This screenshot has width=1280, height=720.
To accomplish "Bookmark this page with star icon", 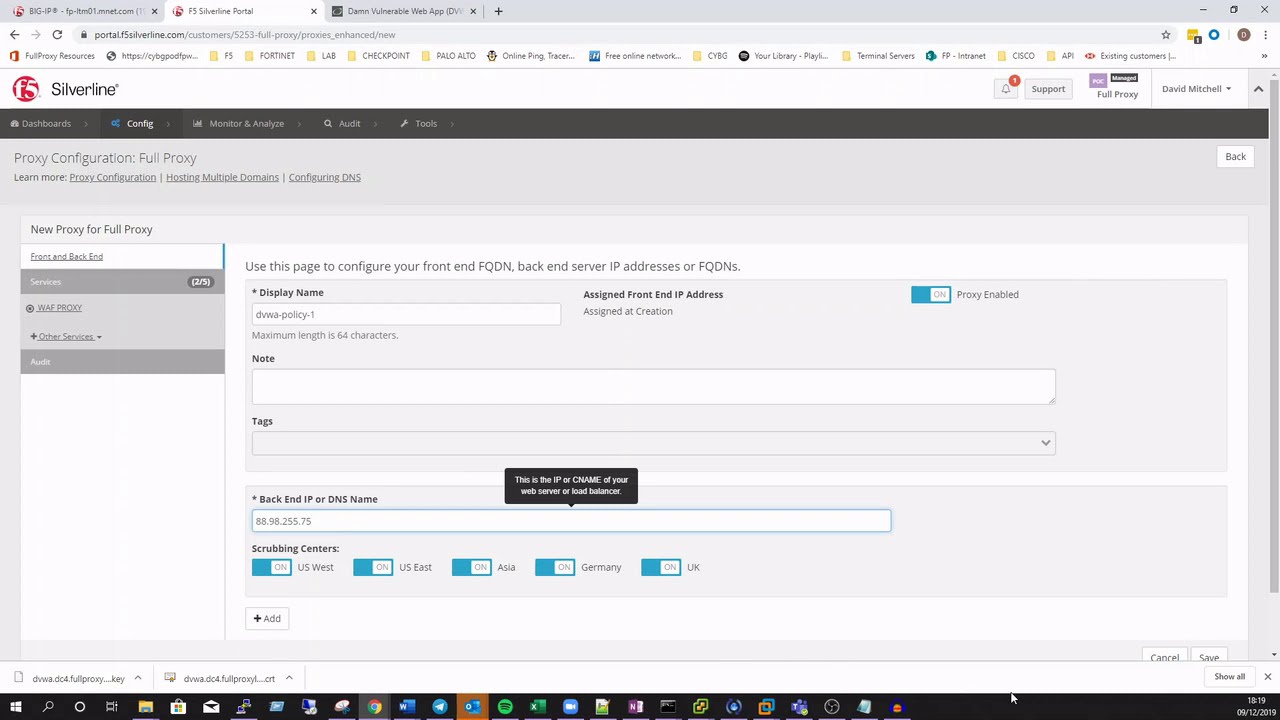I will (1166, 35).
